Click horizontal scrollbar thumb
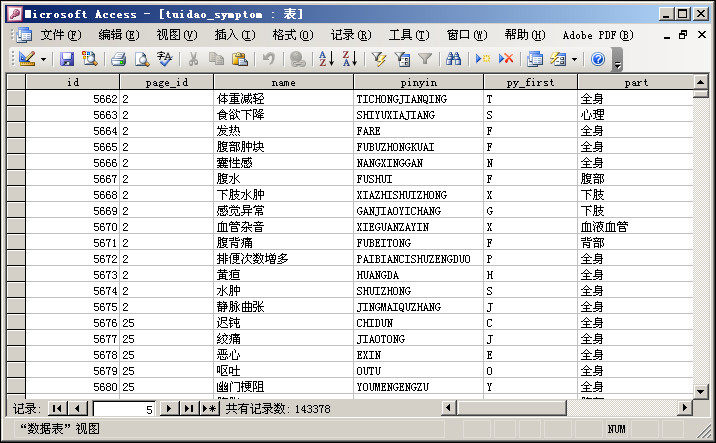 tap(512, 407)
